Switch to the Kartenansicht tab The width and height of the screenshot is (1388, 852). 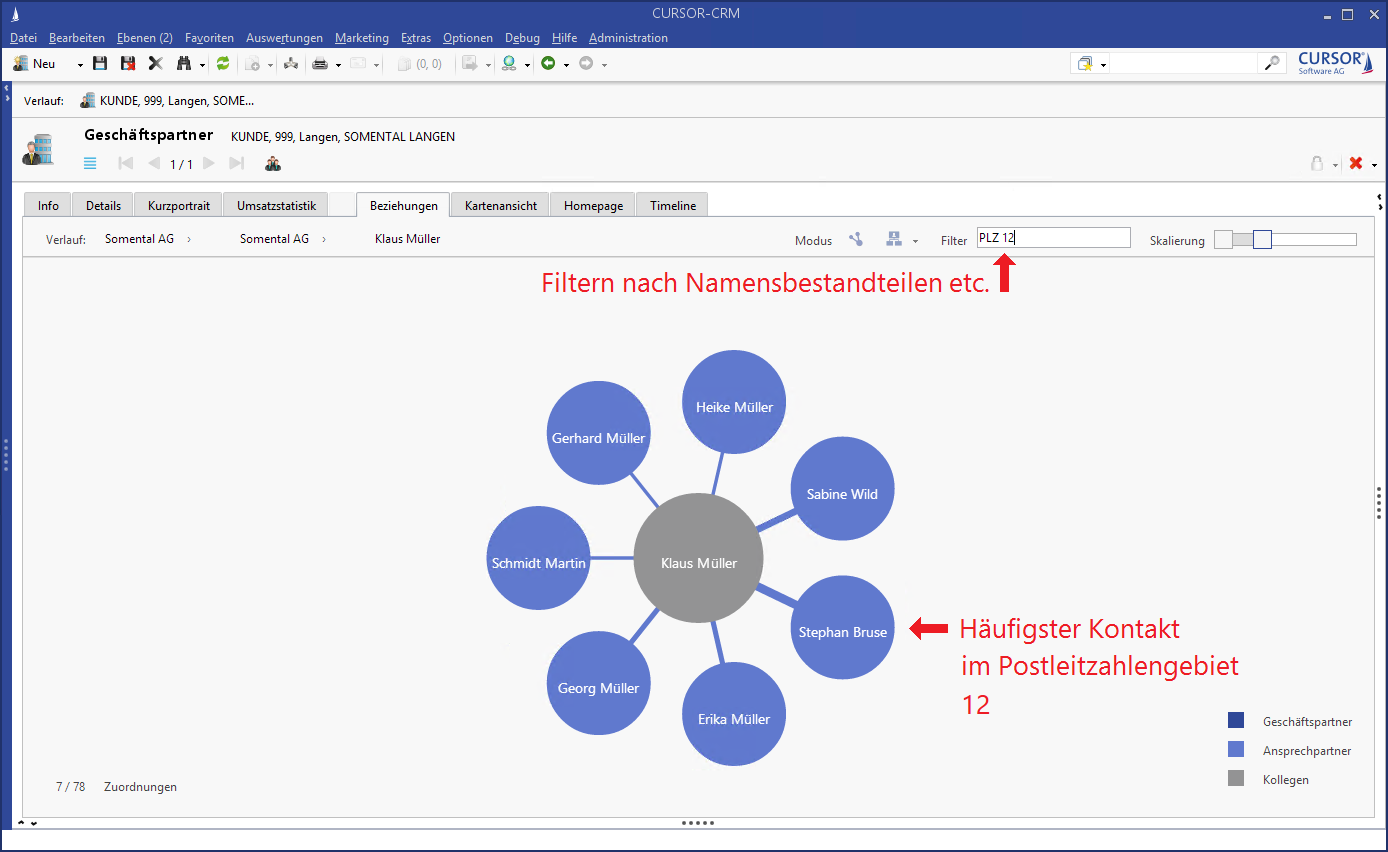point(500,205)
